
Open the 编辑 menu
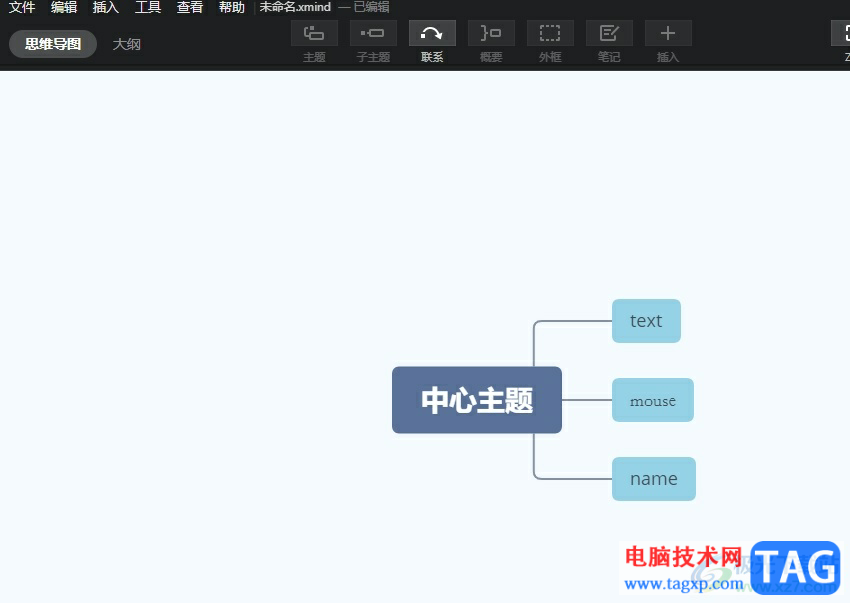tap(64, 7)
